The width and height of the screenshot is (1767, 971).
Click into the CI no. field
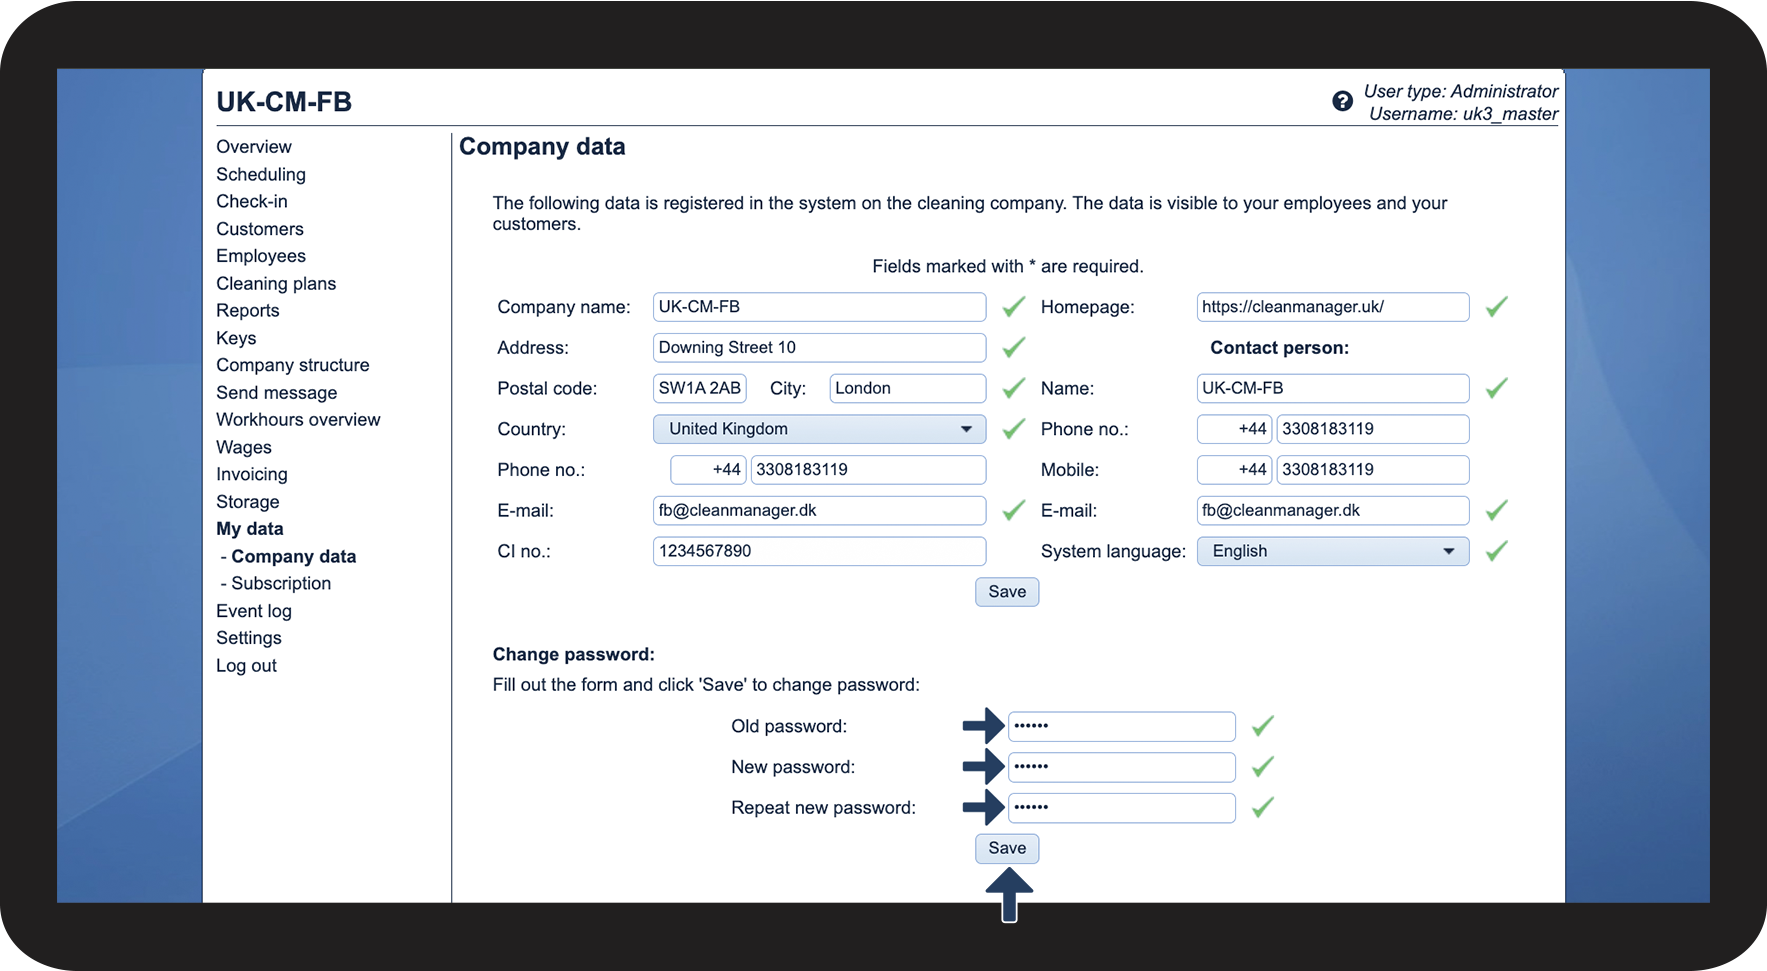819,551
